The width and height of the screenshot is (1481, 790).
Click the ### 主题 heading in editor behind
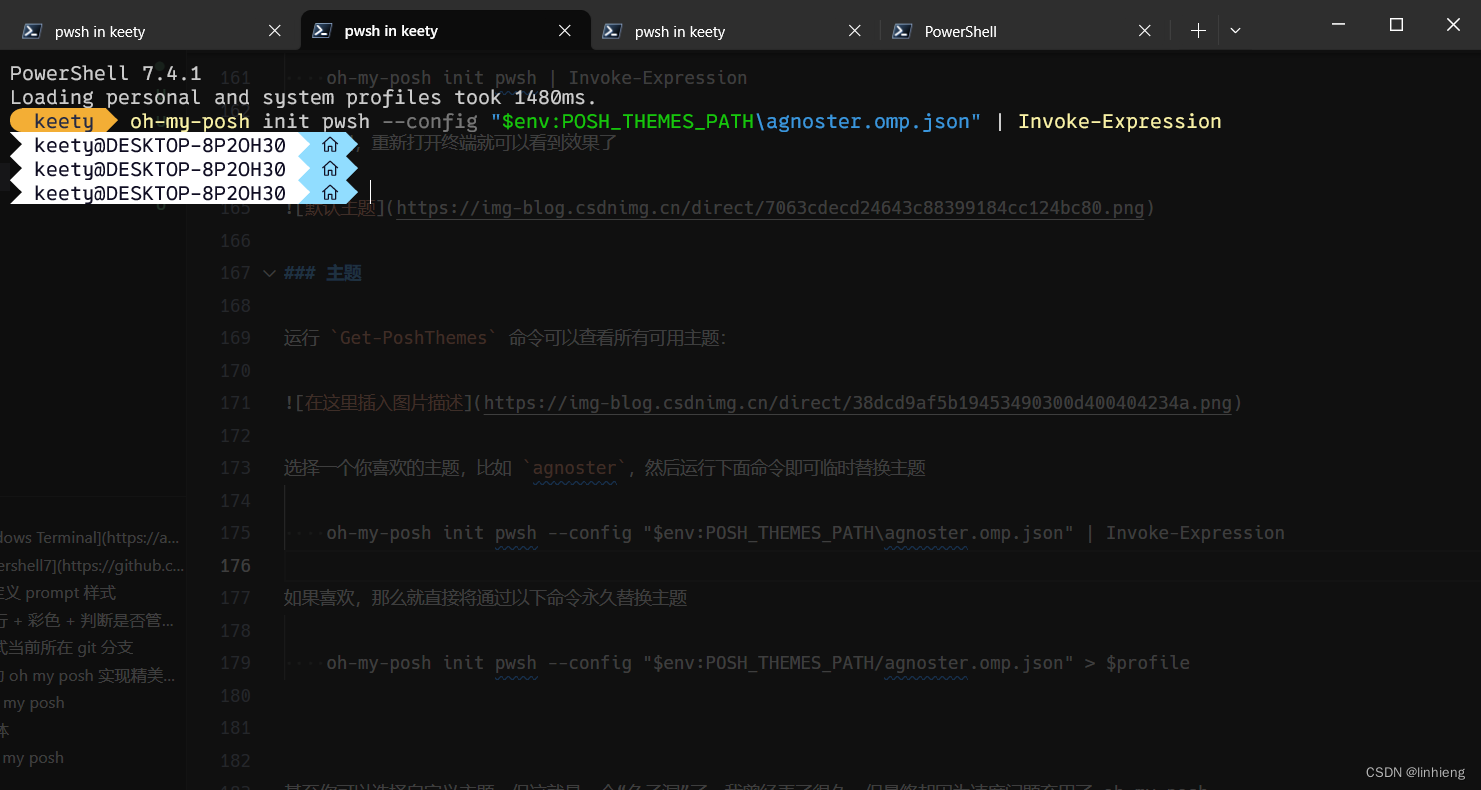pyautogui.click(x=323, y=273)
